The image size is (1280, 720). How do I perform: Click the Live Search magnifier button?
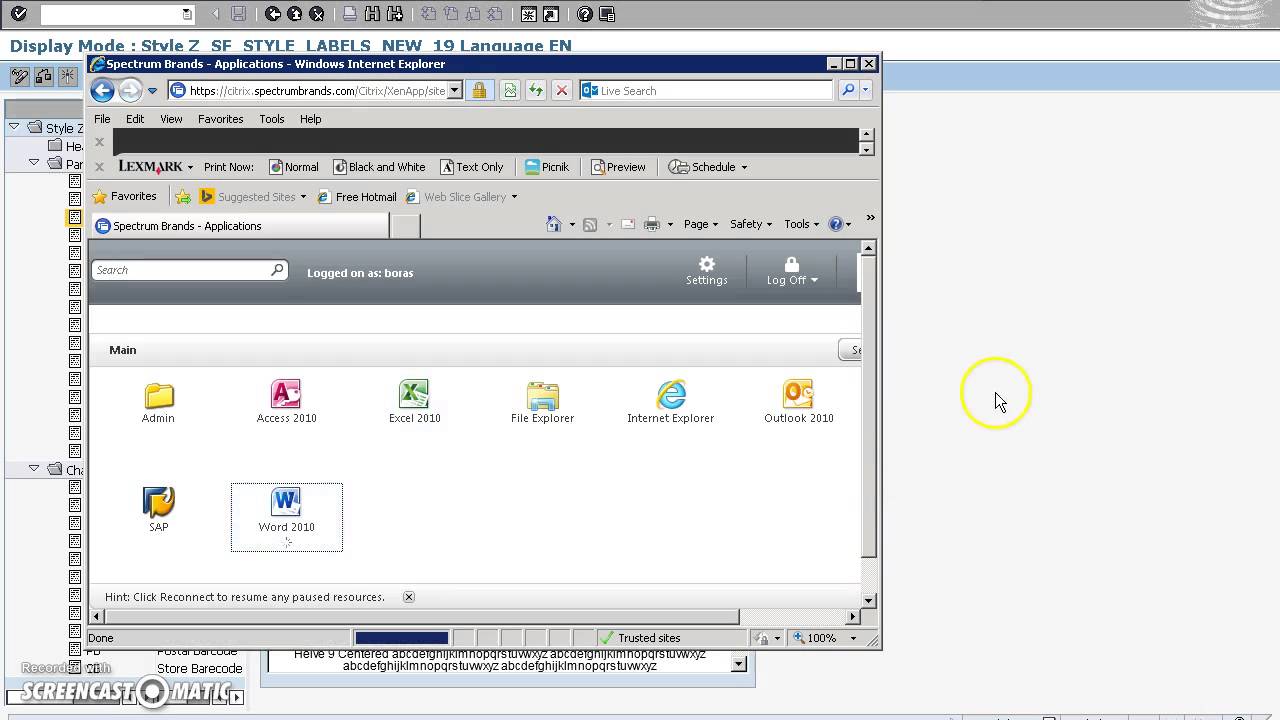[x=848, y=90]
